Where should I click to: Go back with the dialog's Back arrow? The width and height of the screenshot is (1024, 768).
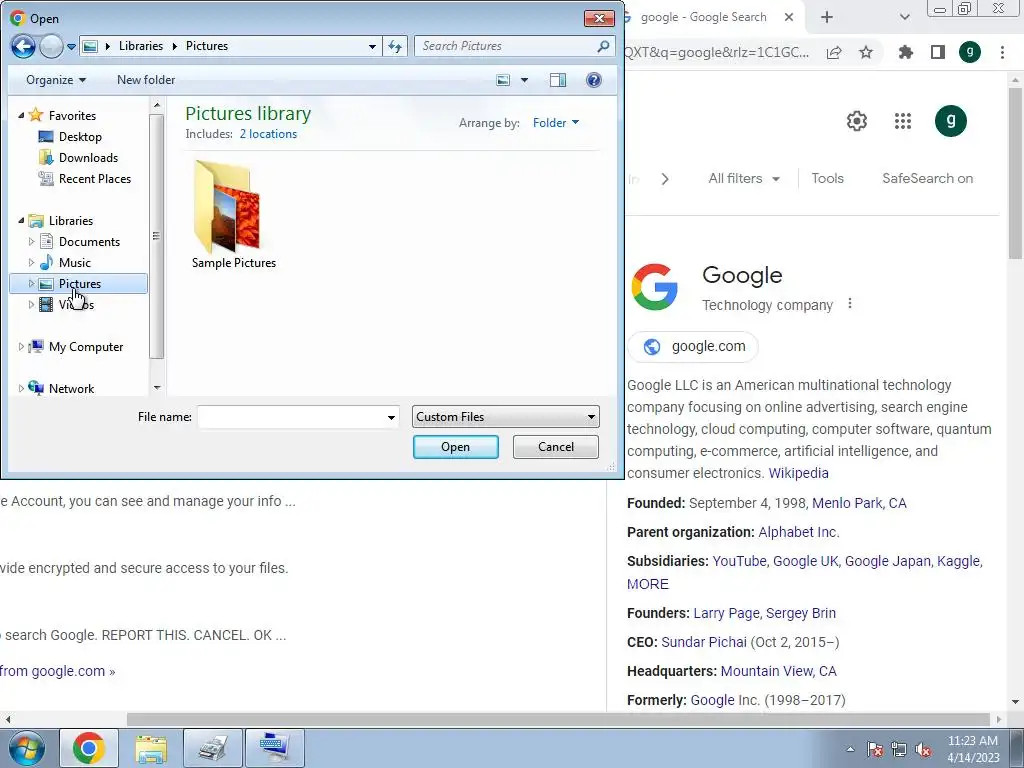click(24, 46)
